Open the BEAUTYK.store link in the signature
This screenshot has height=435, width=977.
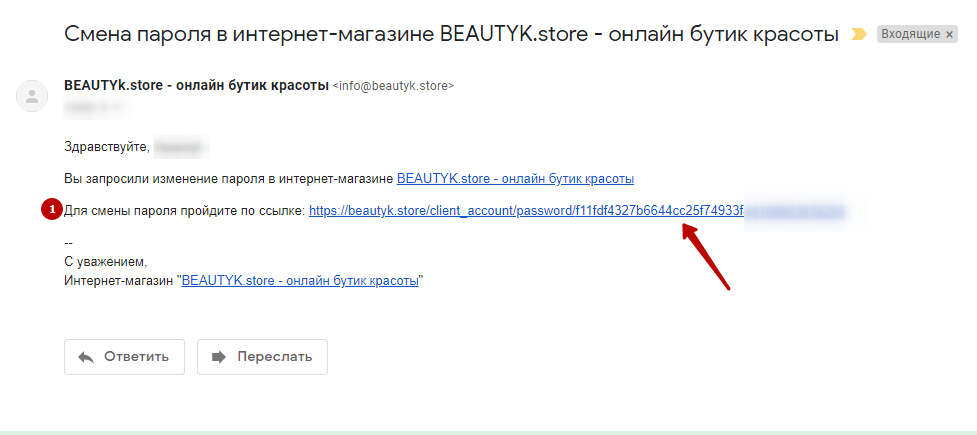[x=300, y=281]
